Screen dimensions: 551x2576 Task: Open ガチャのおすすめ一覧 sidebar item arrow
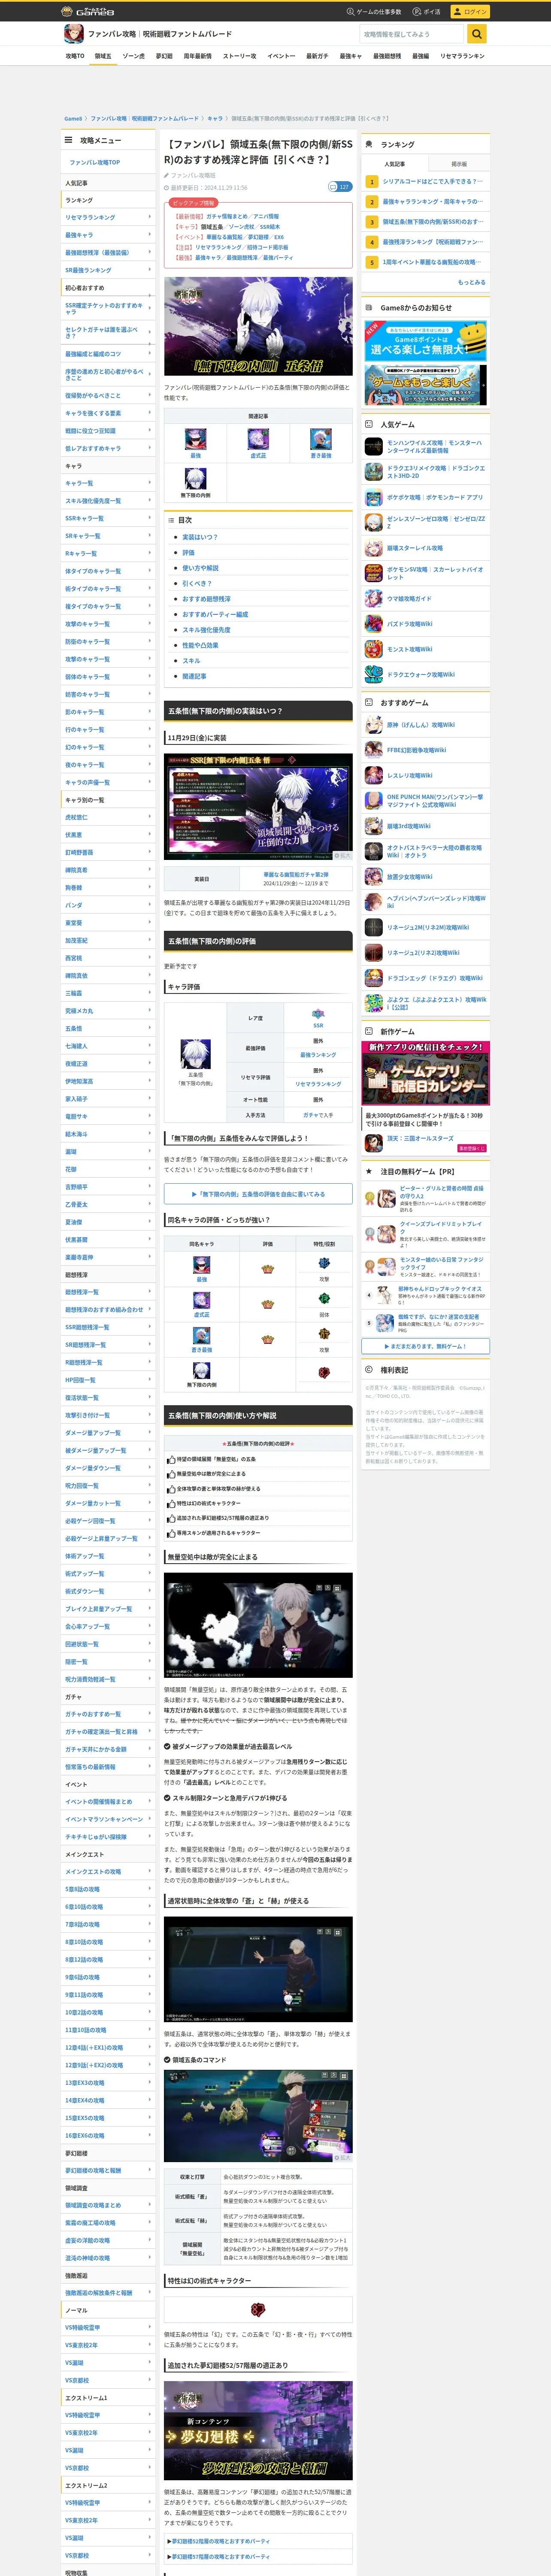coord(150,1714)
